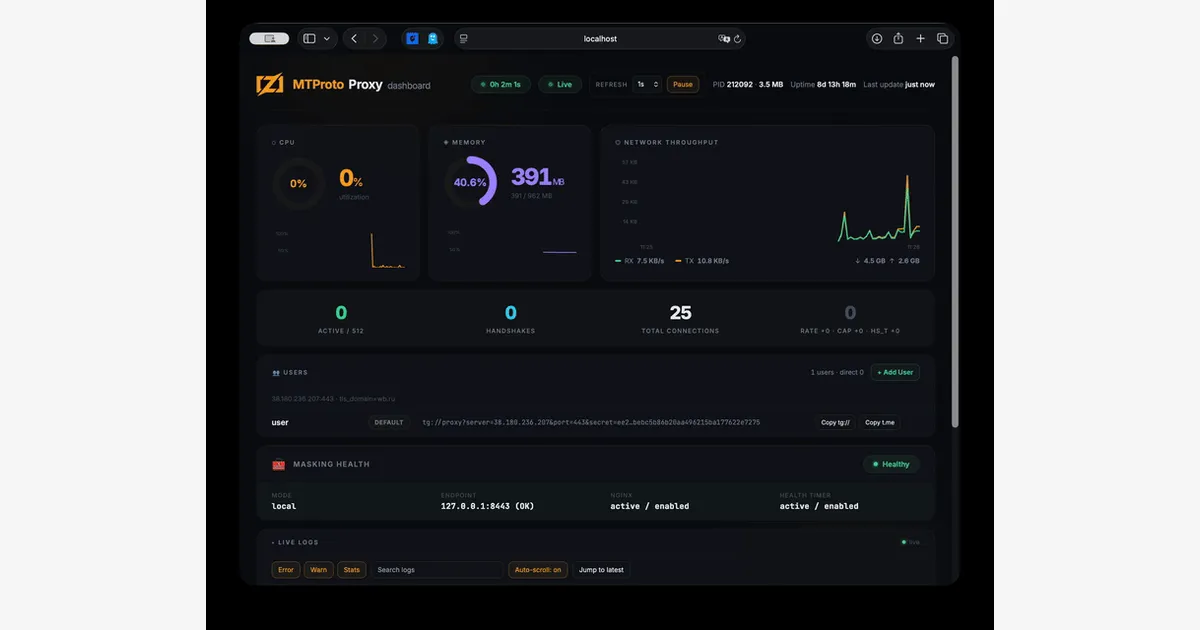Click the network throughput chart

coord(770,203)
